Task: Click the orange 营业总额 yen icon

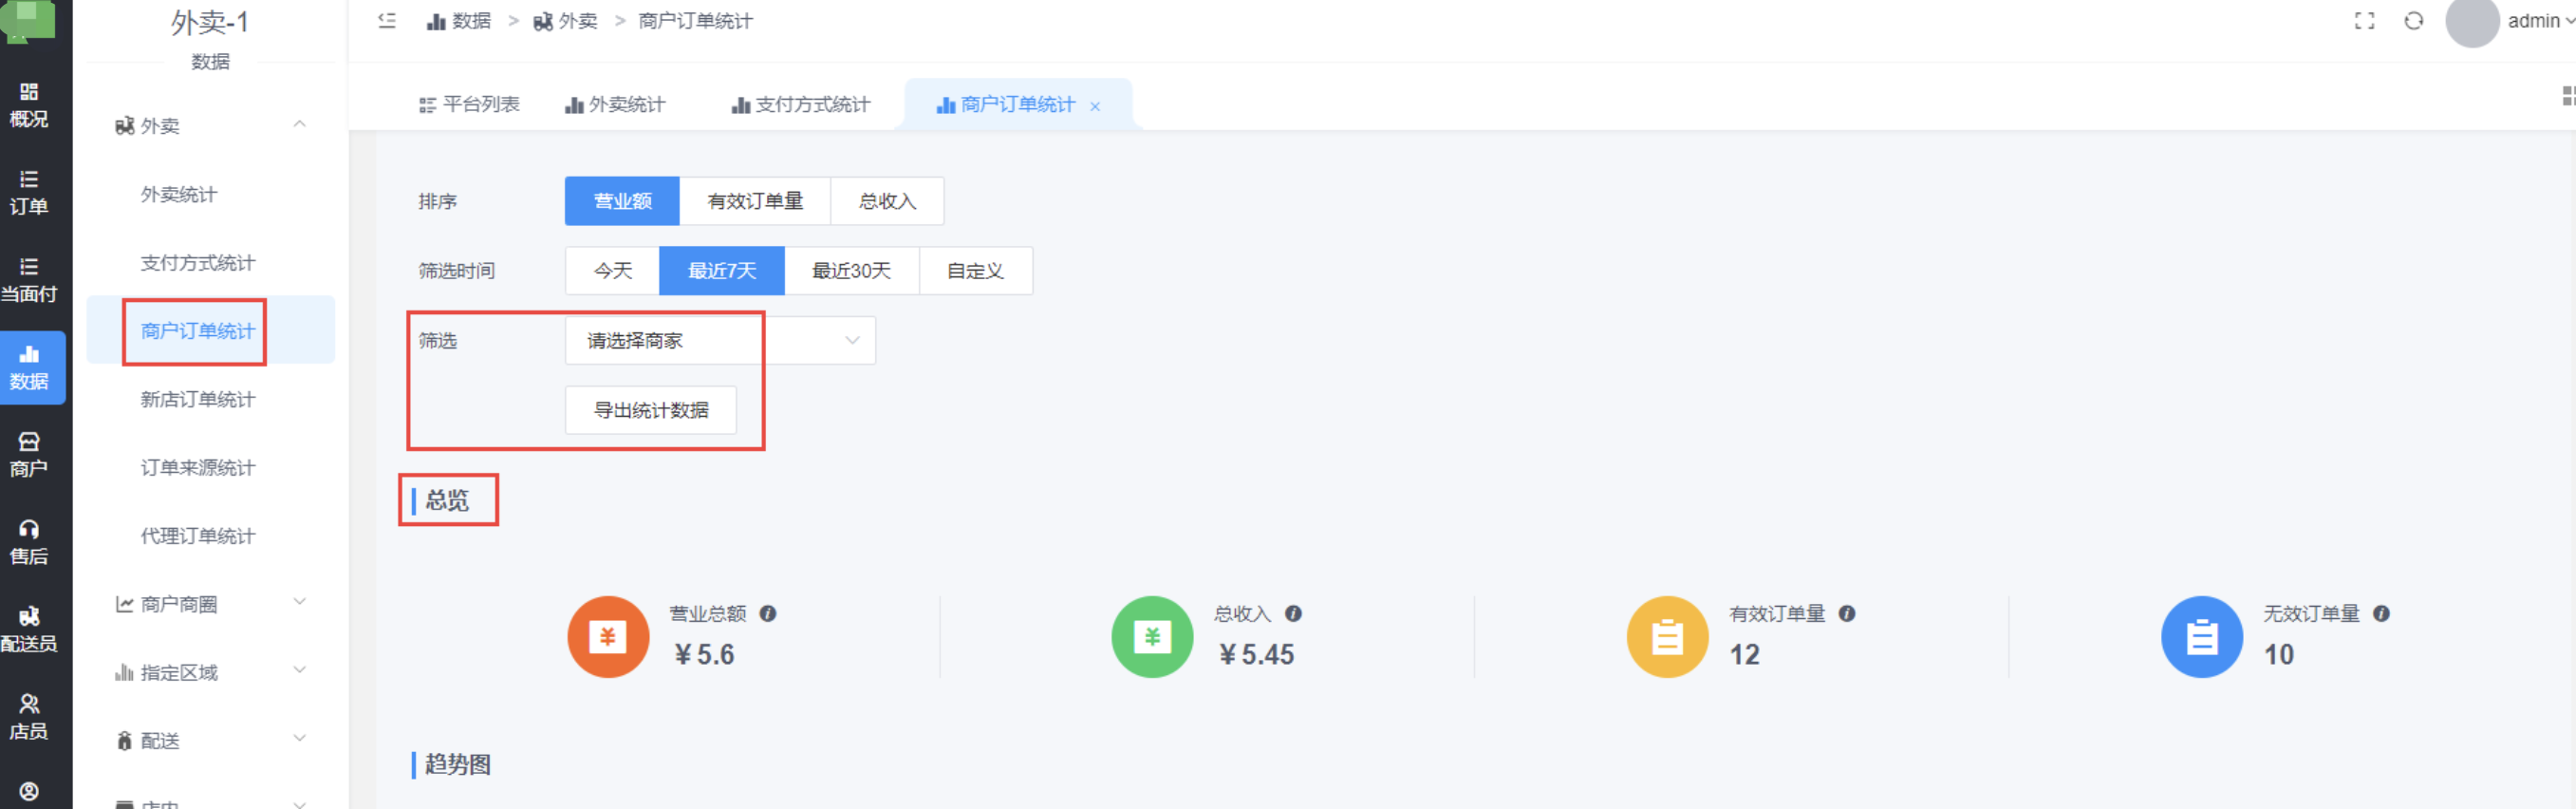Action: (x=608, y=637)
